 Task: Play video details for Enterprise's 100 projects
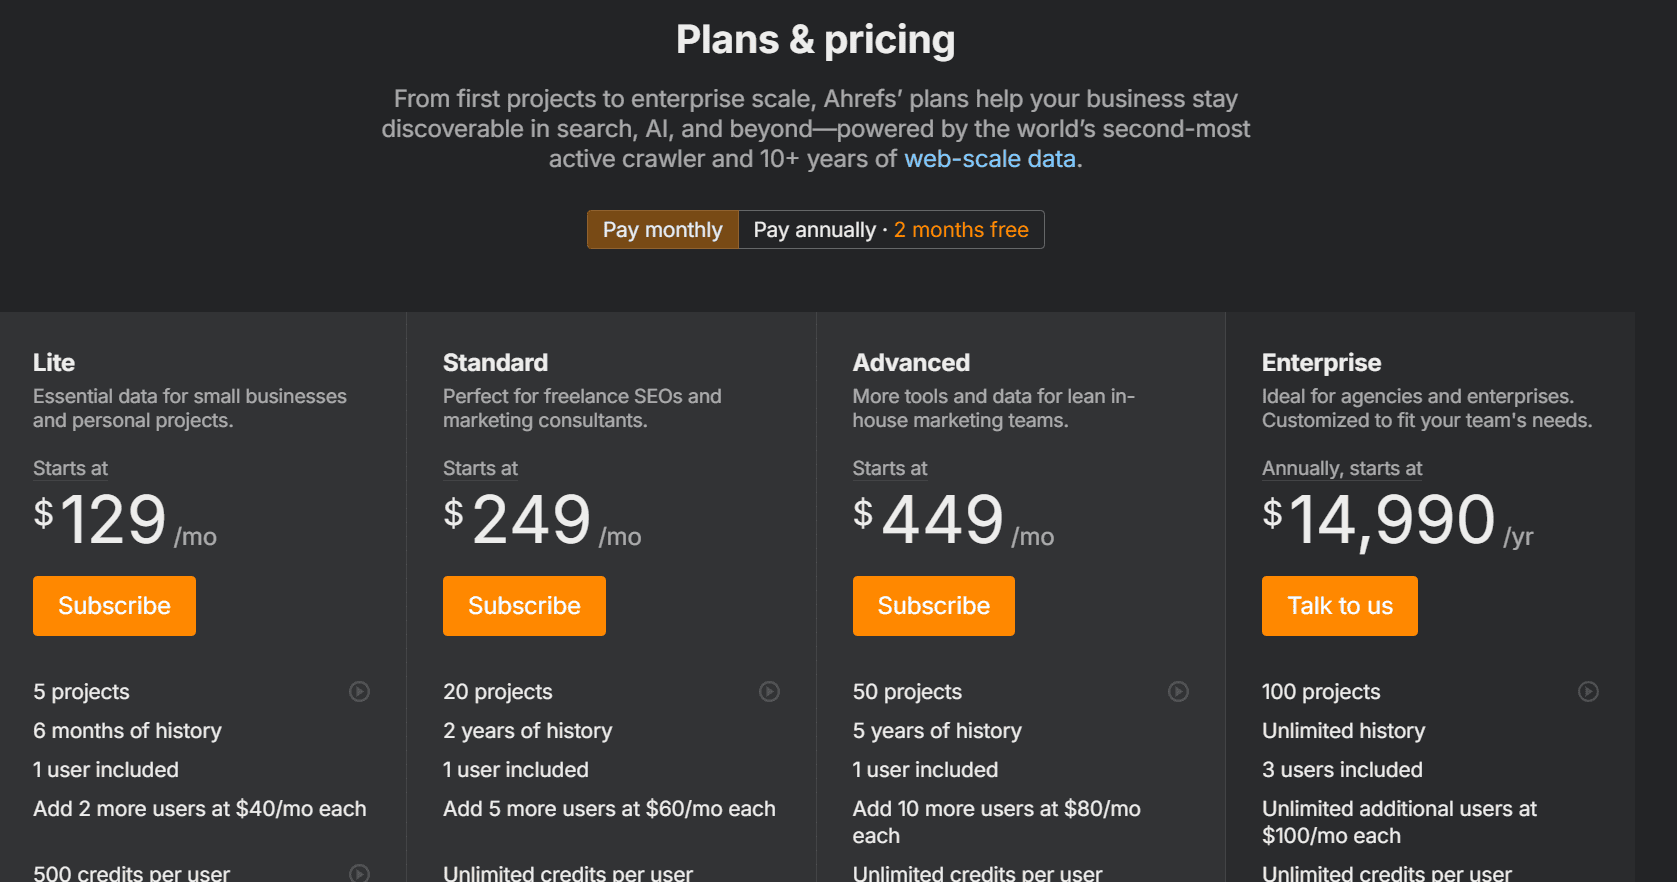[x=1588, y=691]
